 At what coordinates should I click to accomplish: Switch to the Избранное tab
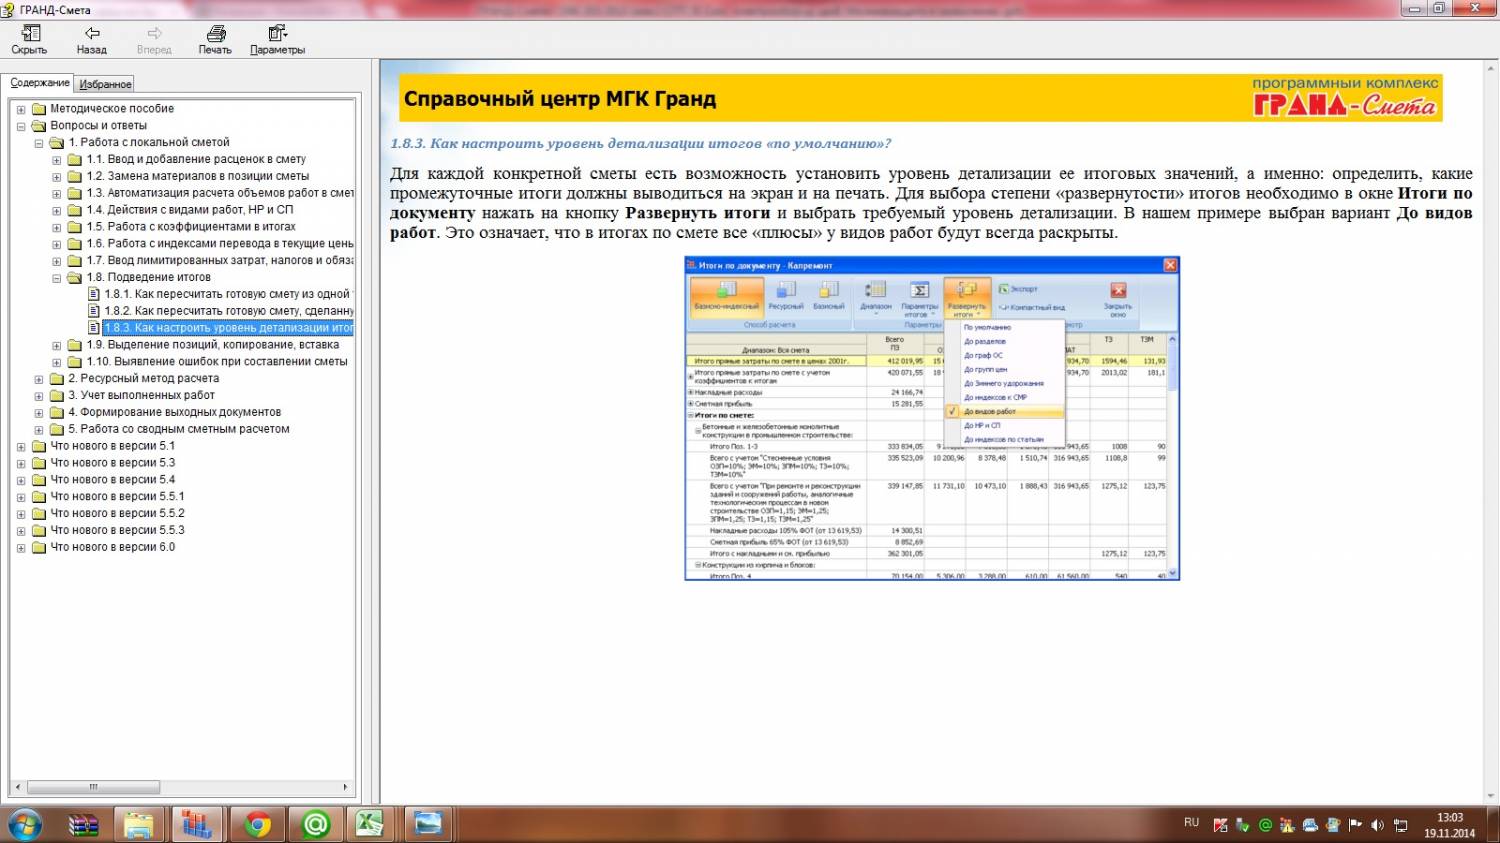pyautogui.click(x=105, y=85)
